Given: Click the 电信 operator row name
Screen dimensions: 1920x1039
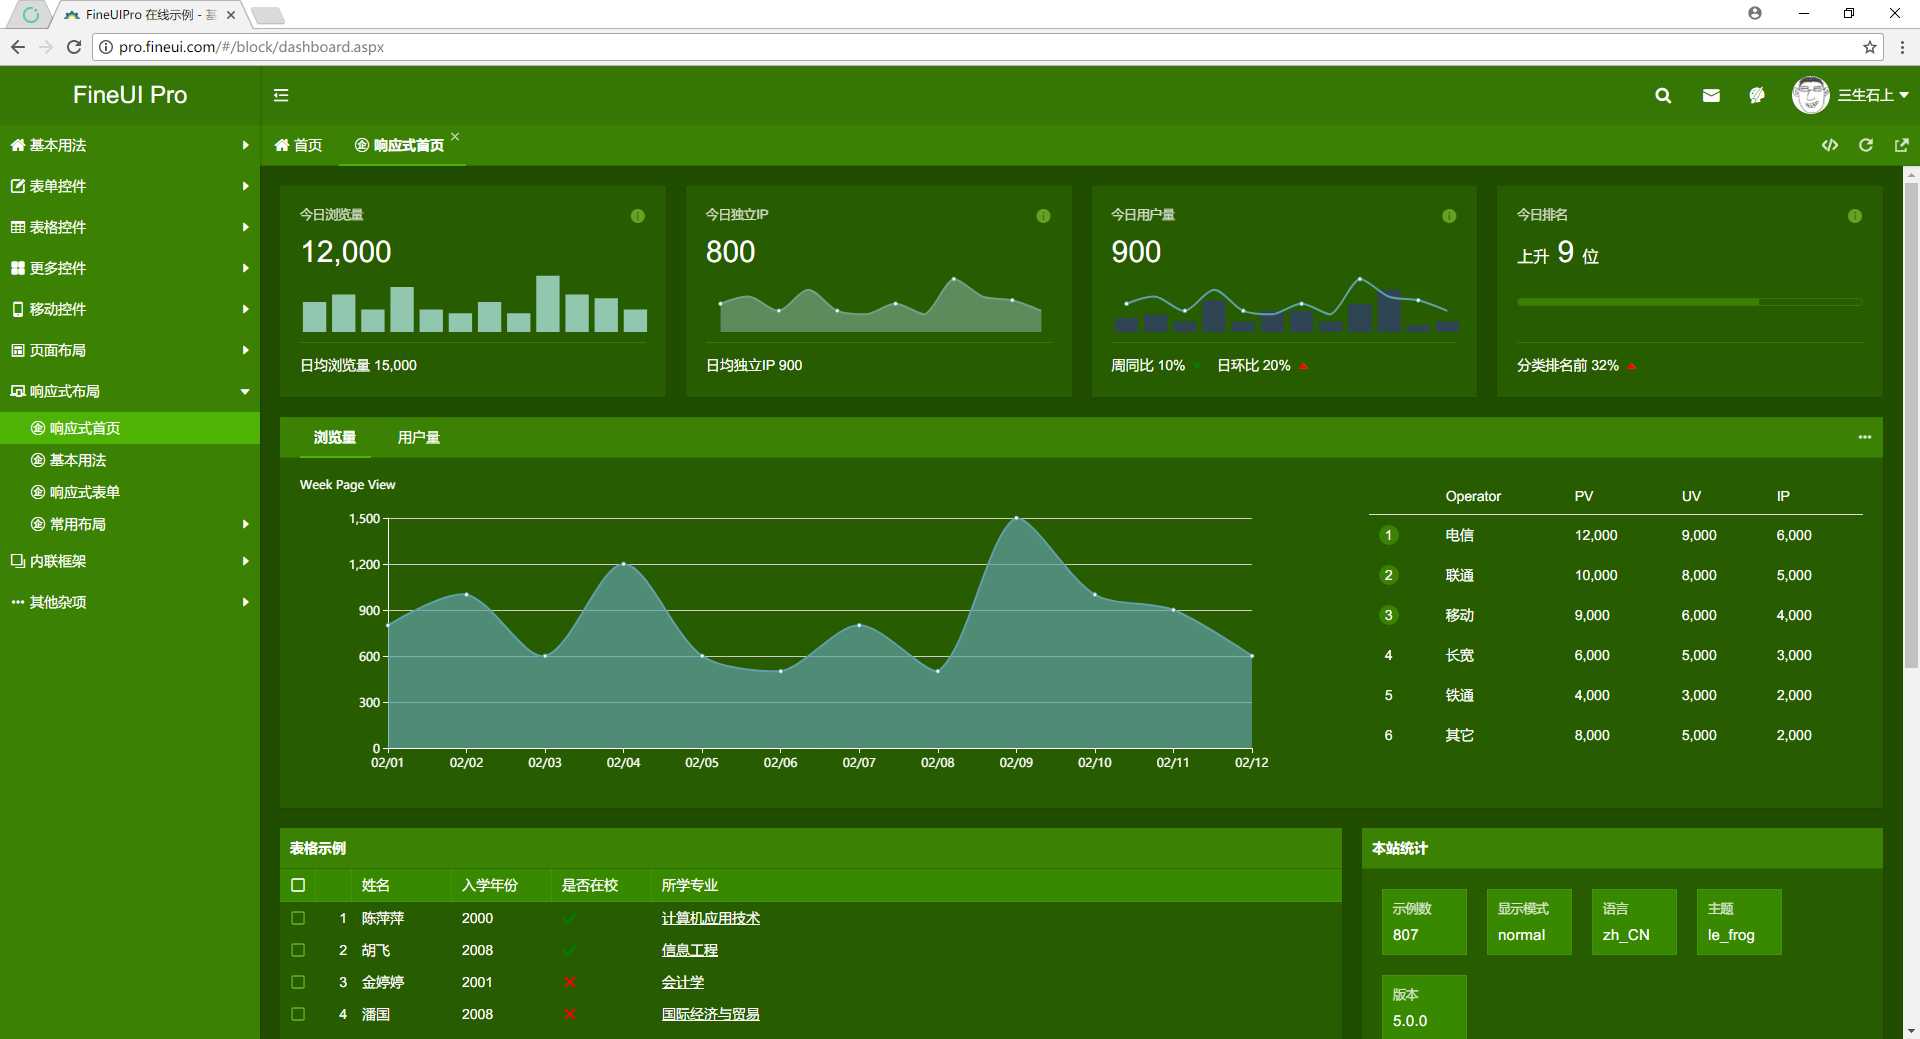Looking at the screenshot, I should pyautogui.click(x=1459, y=535).
